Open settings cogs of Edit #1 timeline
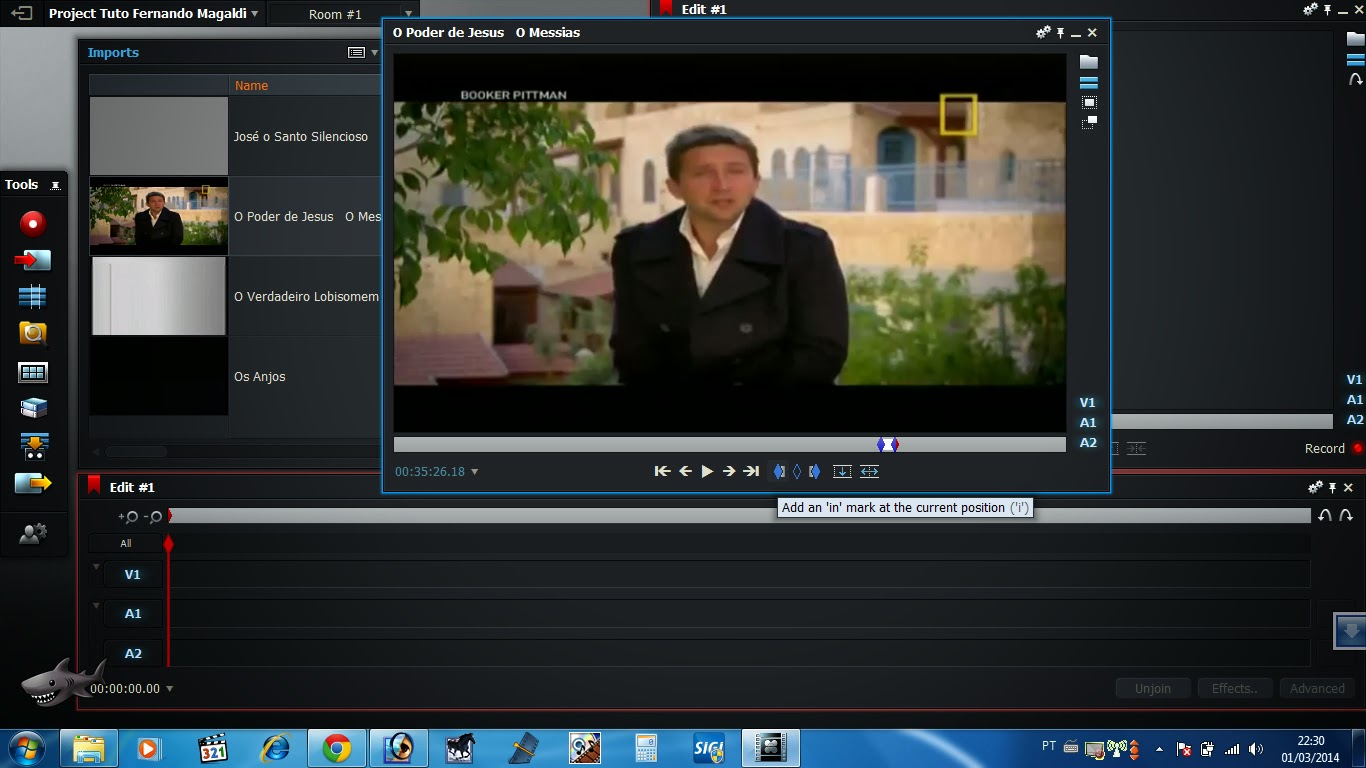Screen dimensions: 1366x768 1315,487
